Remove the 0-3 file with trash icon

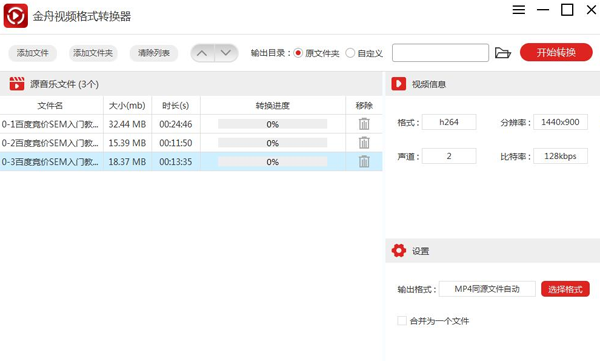point(364,161)
